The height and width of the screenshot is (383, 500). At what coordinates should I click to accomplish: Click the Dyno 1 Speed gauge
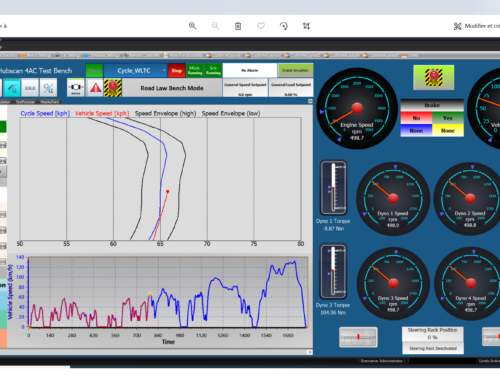coord(393,199)
